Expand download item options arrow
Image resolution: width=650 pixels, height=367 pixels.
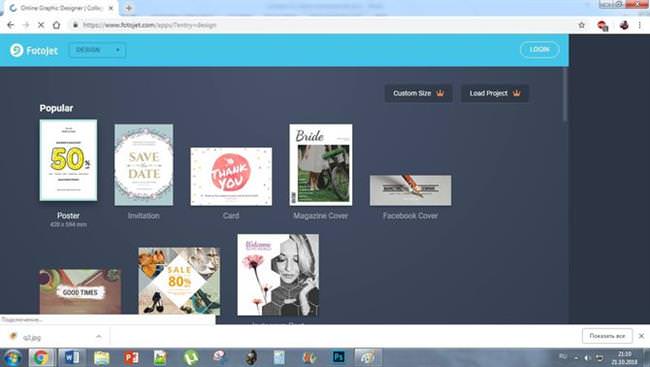(99, 337)
